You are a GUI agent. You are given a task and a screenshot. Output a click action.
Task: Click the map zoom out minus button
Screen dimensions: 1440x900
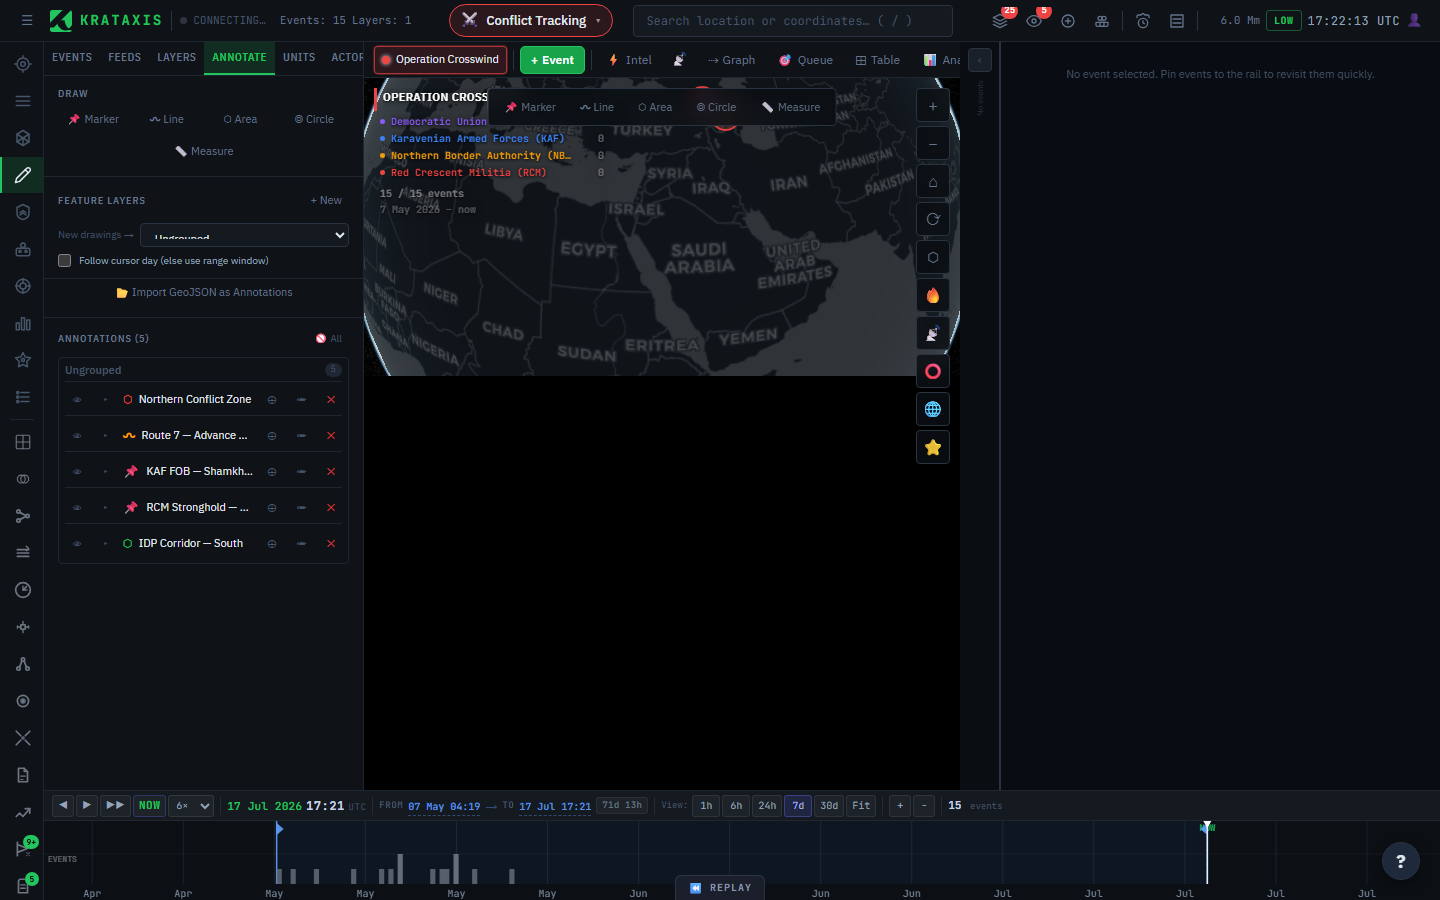(933, 144)
